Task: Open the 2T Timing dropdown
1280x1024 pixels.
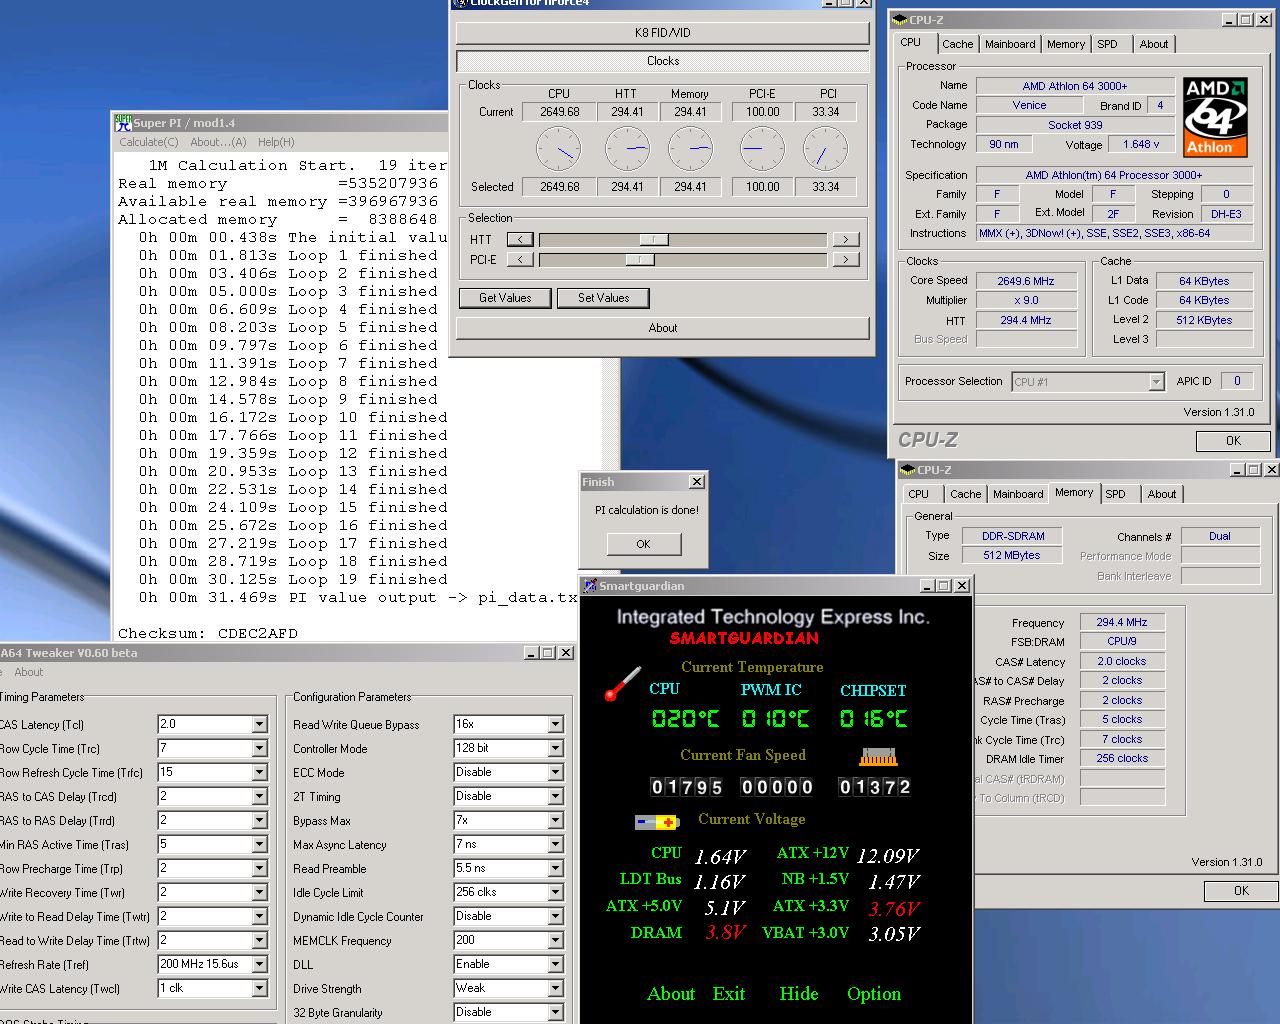Action: point(555,796)
